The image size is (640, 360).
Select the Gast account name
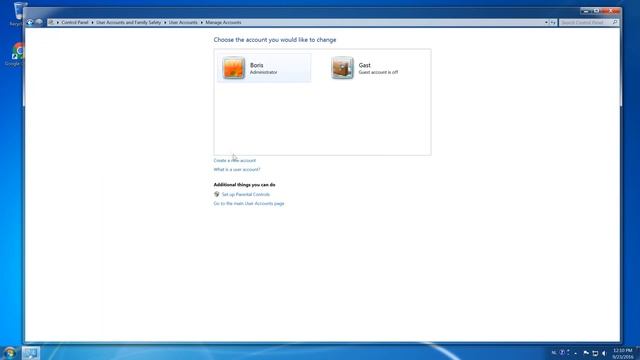point(364,65)
